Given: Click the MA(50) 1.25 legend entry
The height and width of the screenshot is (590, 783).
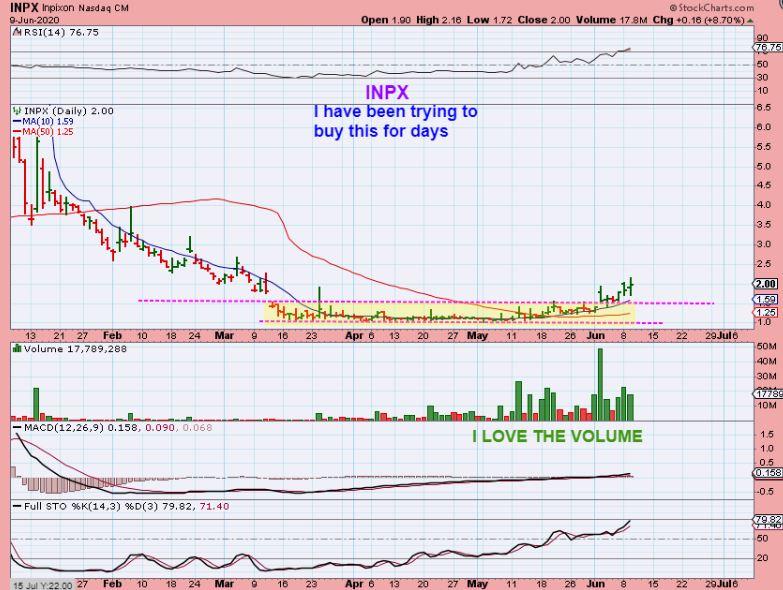Looking at the screenshot, I should (43, 132).
